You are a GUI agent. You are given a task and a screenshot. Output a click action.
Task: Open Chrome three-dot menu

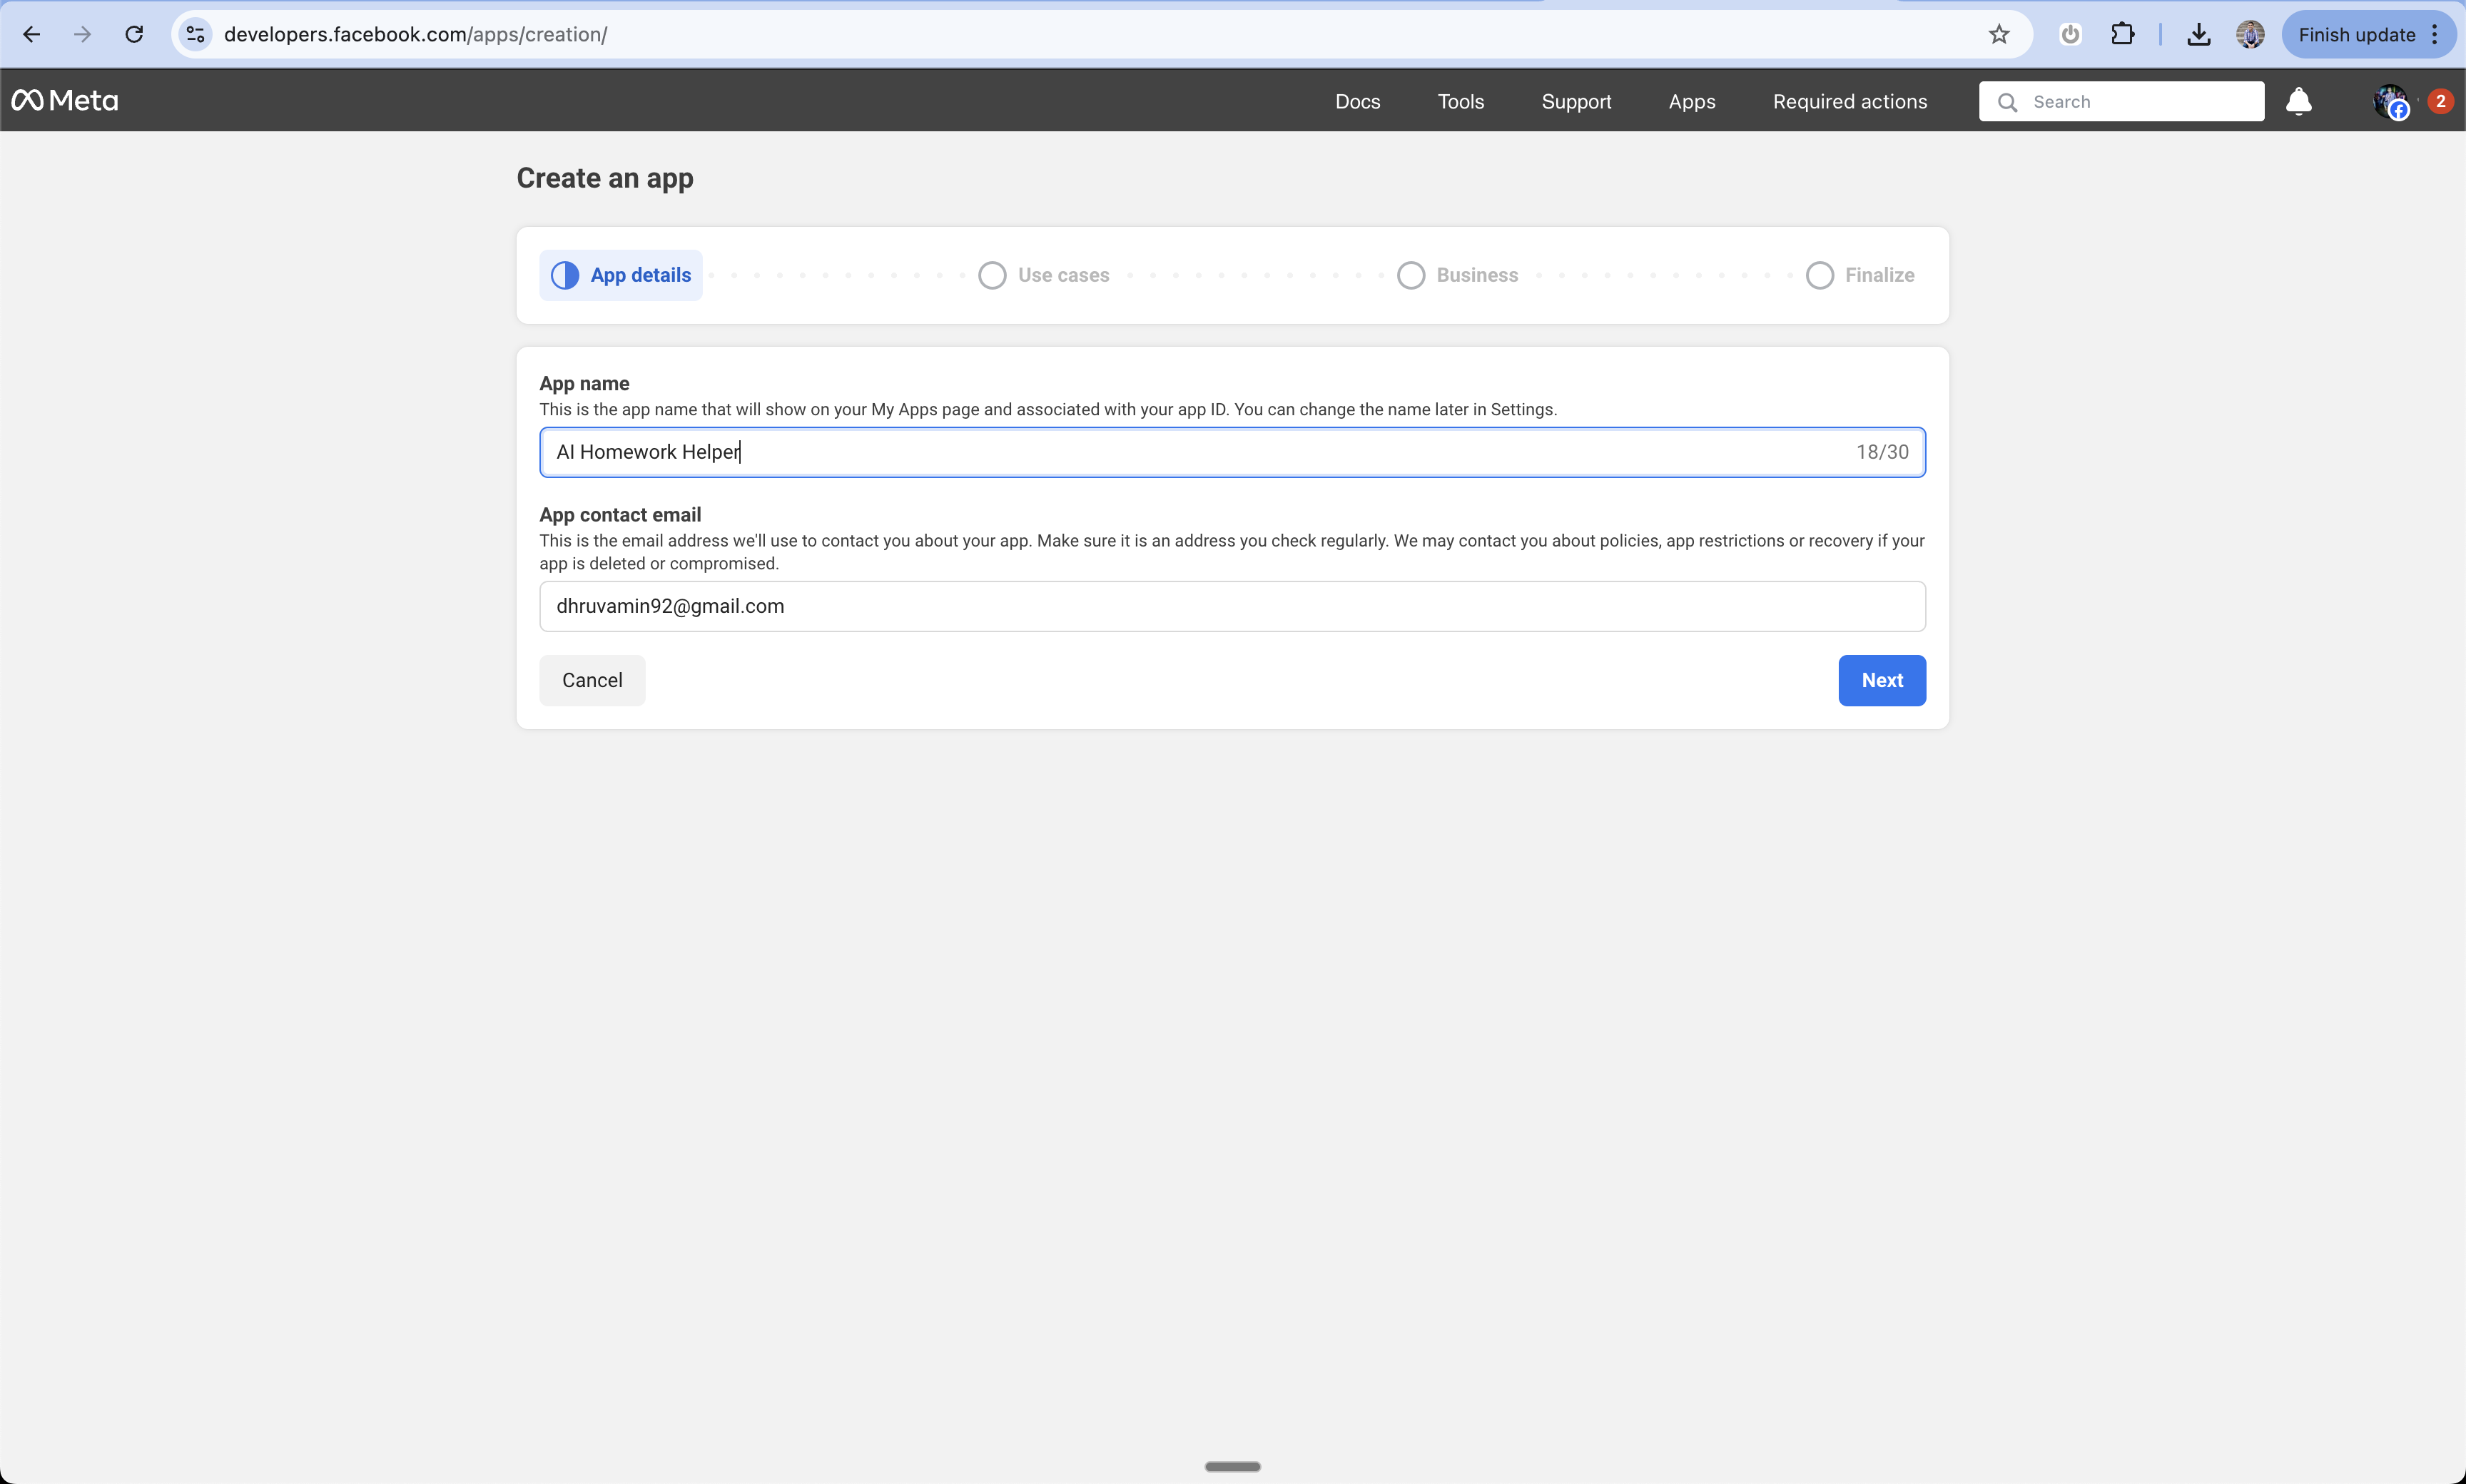[x=2435, y=35]
